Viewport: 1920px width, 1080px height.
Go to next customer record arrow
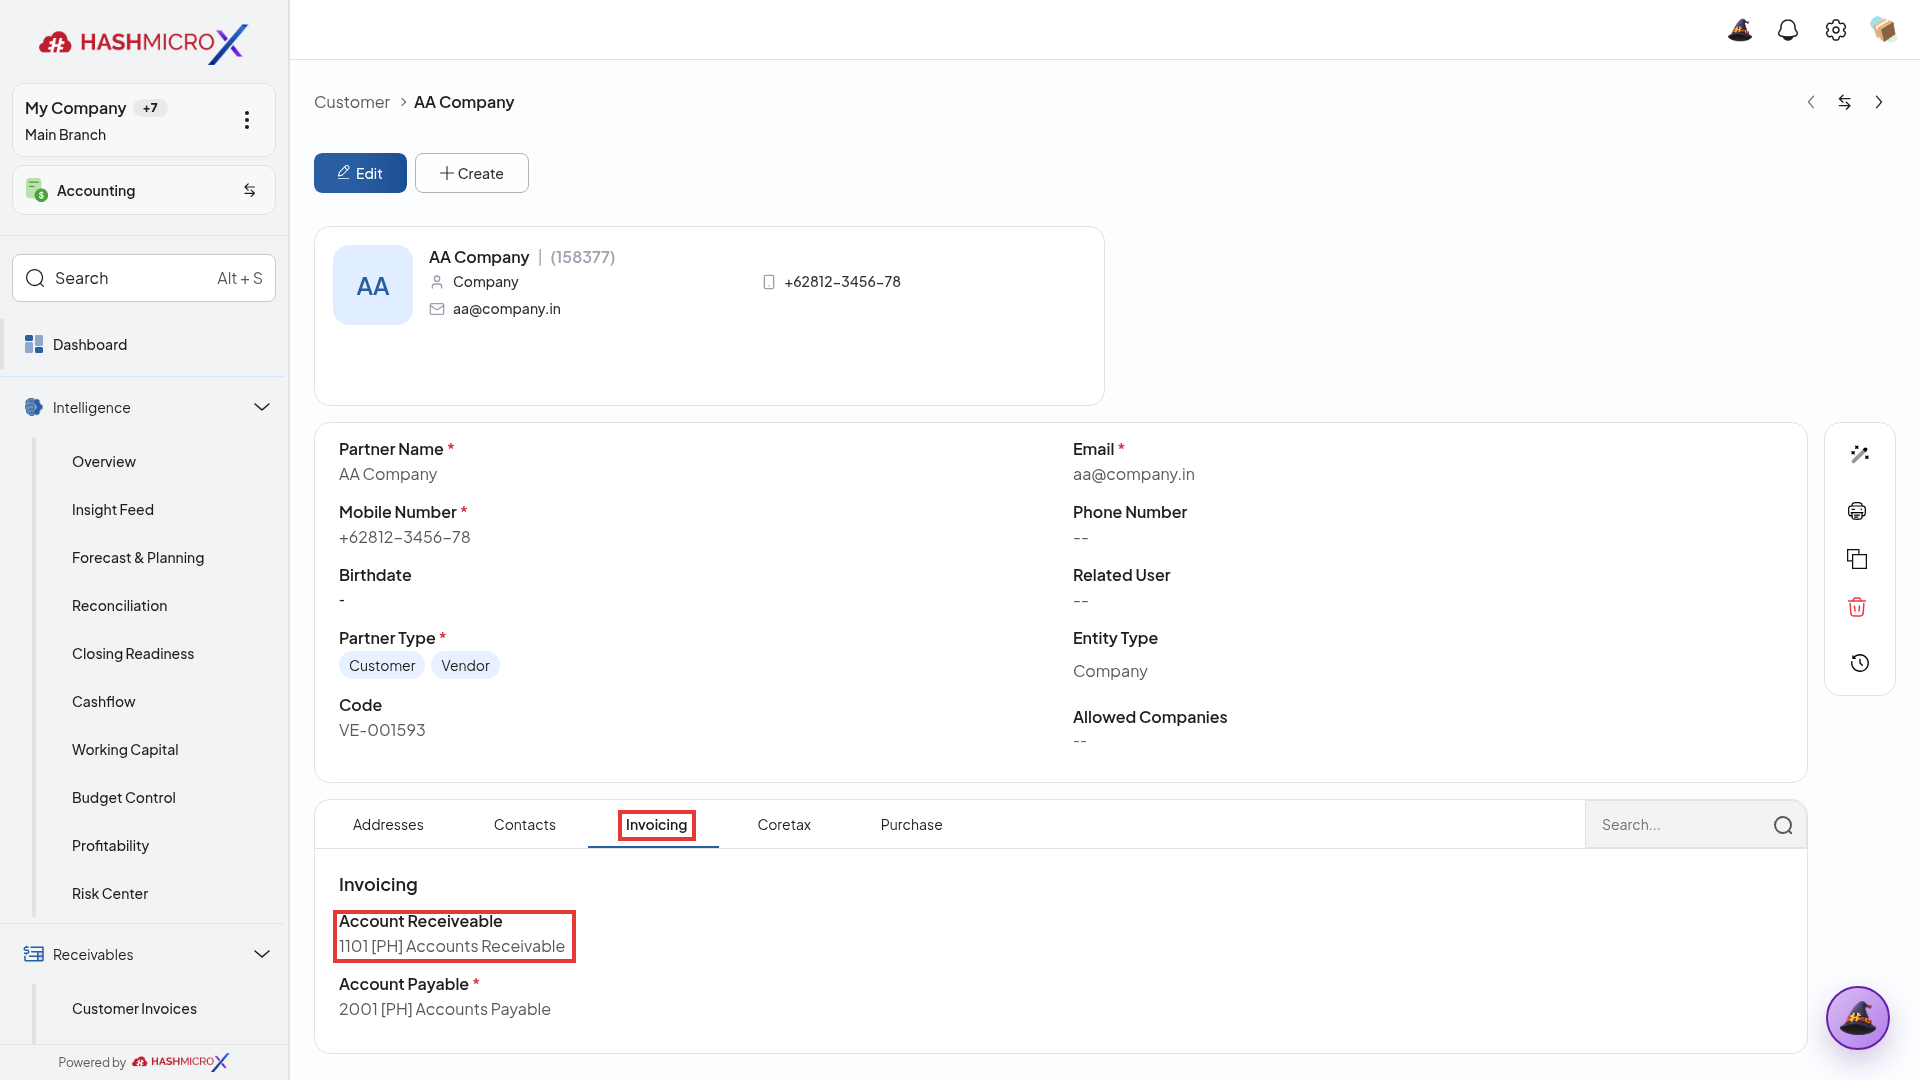click(1879, 102)
